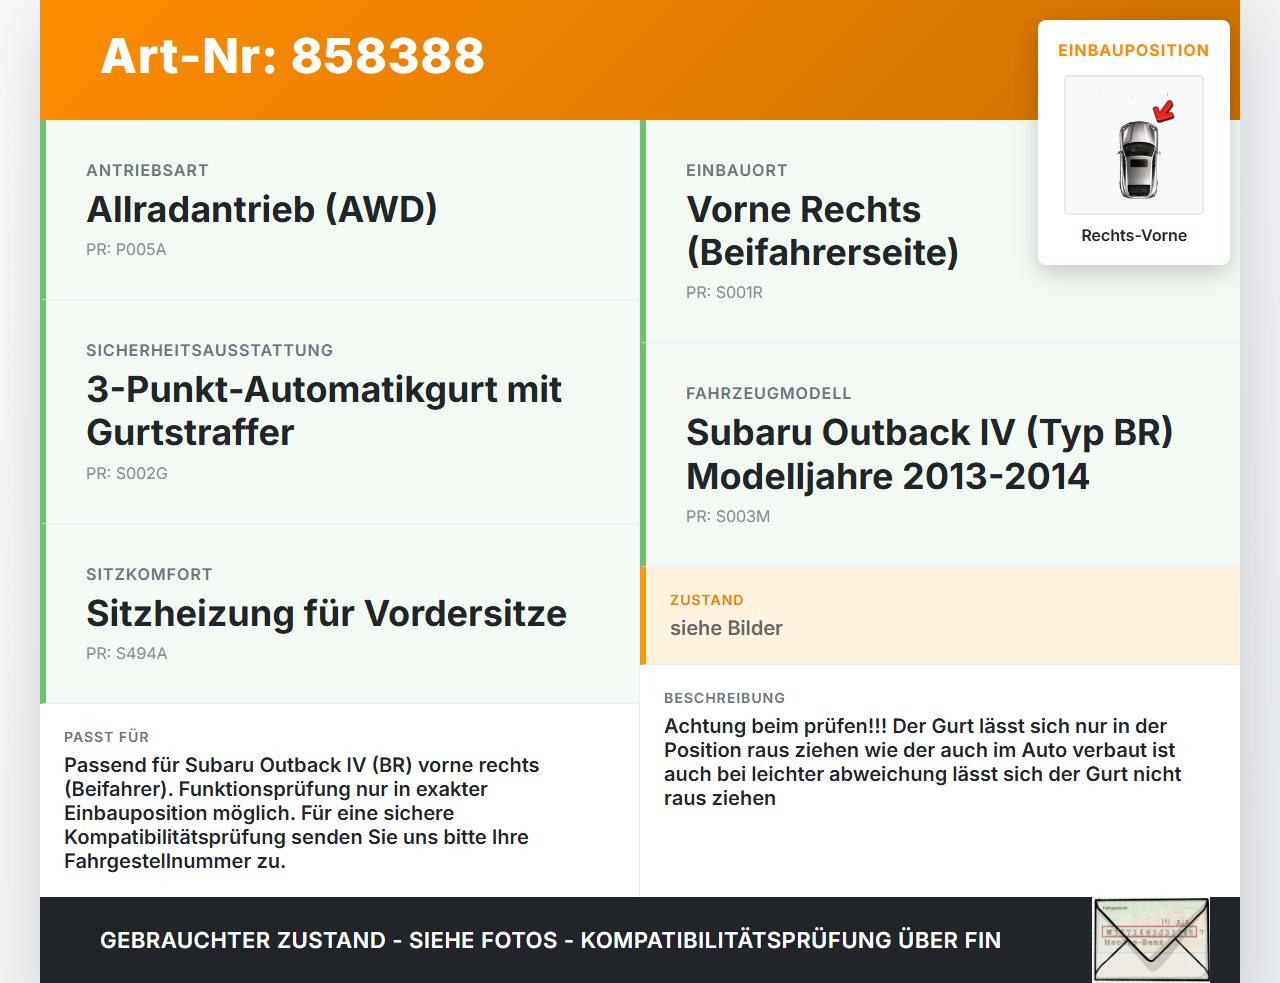Click the PR: P005A code

126,249
